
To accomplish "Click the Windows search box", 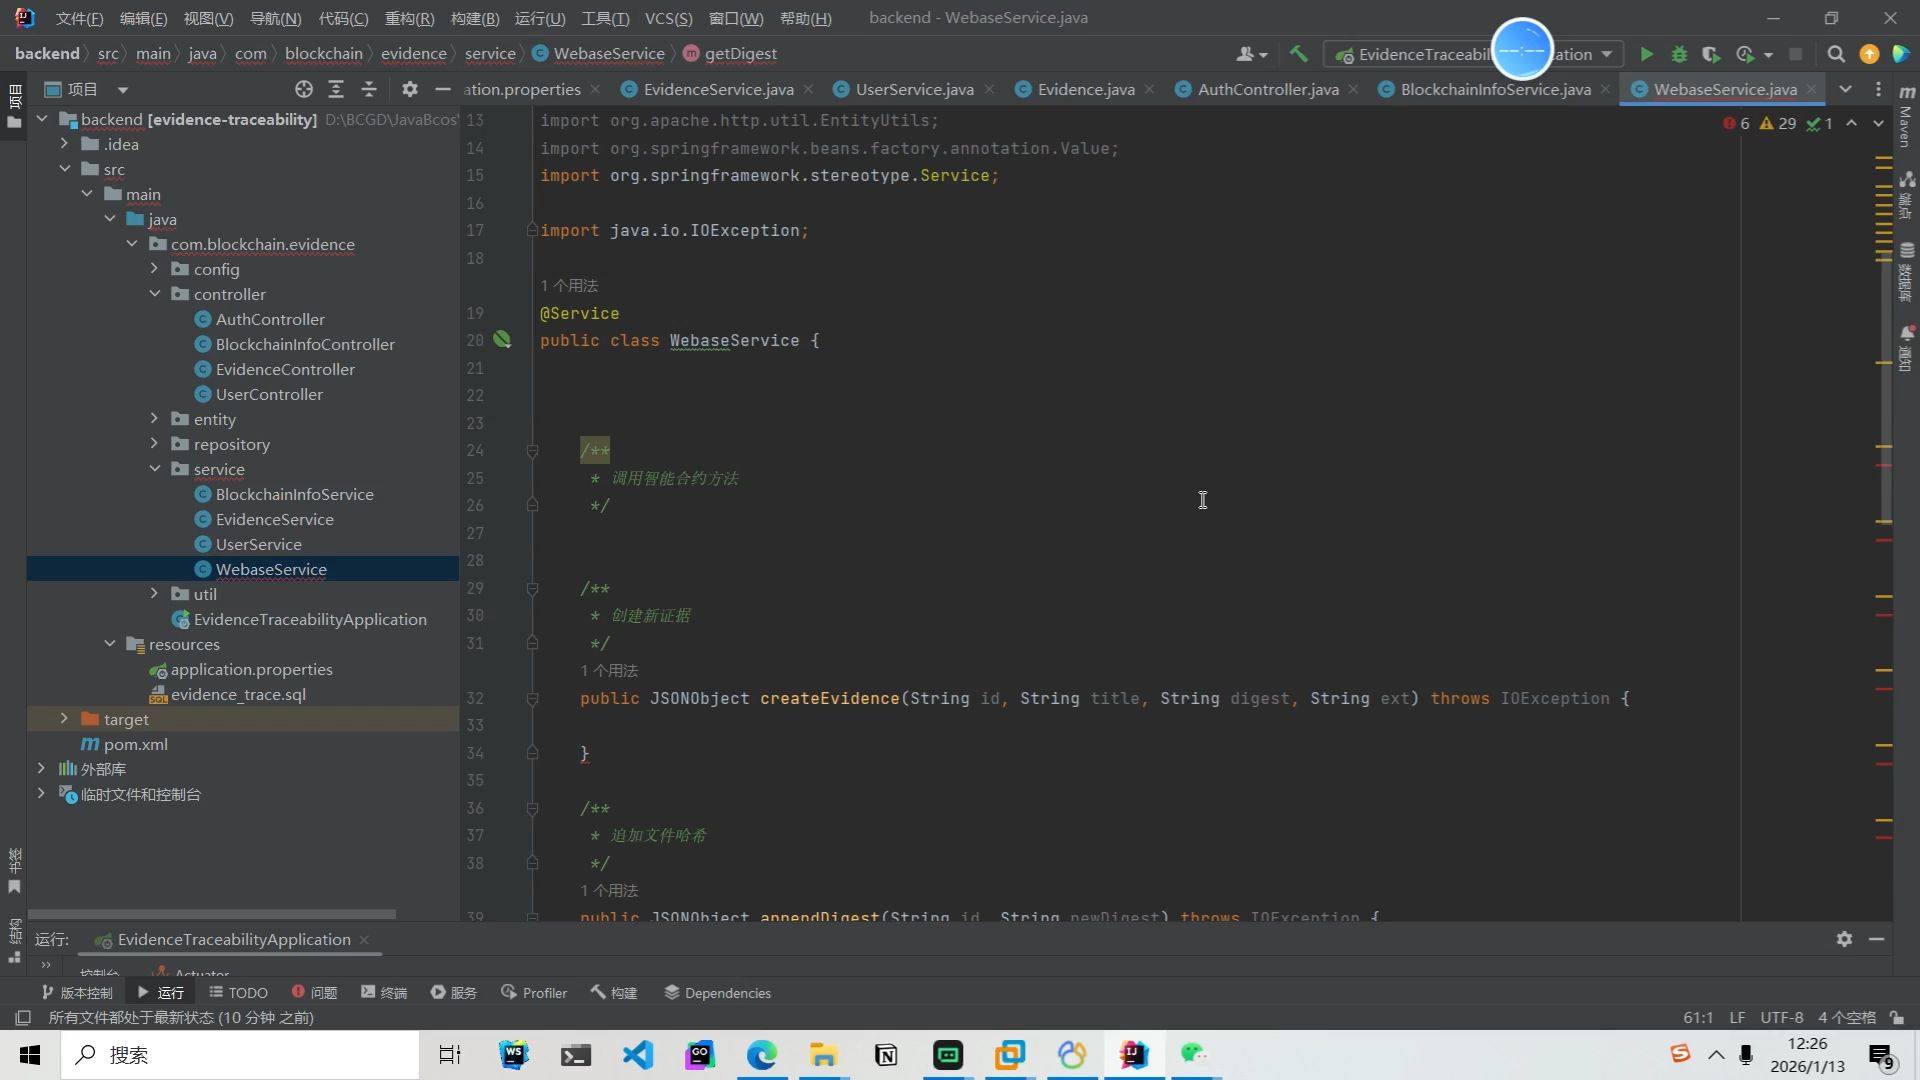I will (240, 1055).
